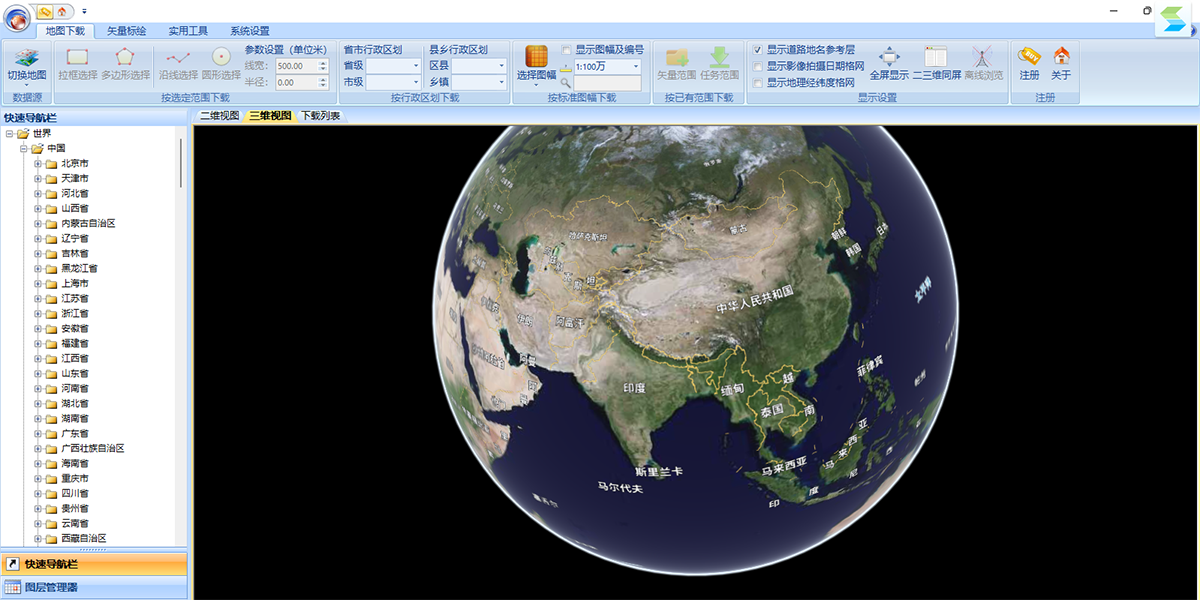
Task: Click the 图层管理器 panel button
Action: (x=94, y=588)
